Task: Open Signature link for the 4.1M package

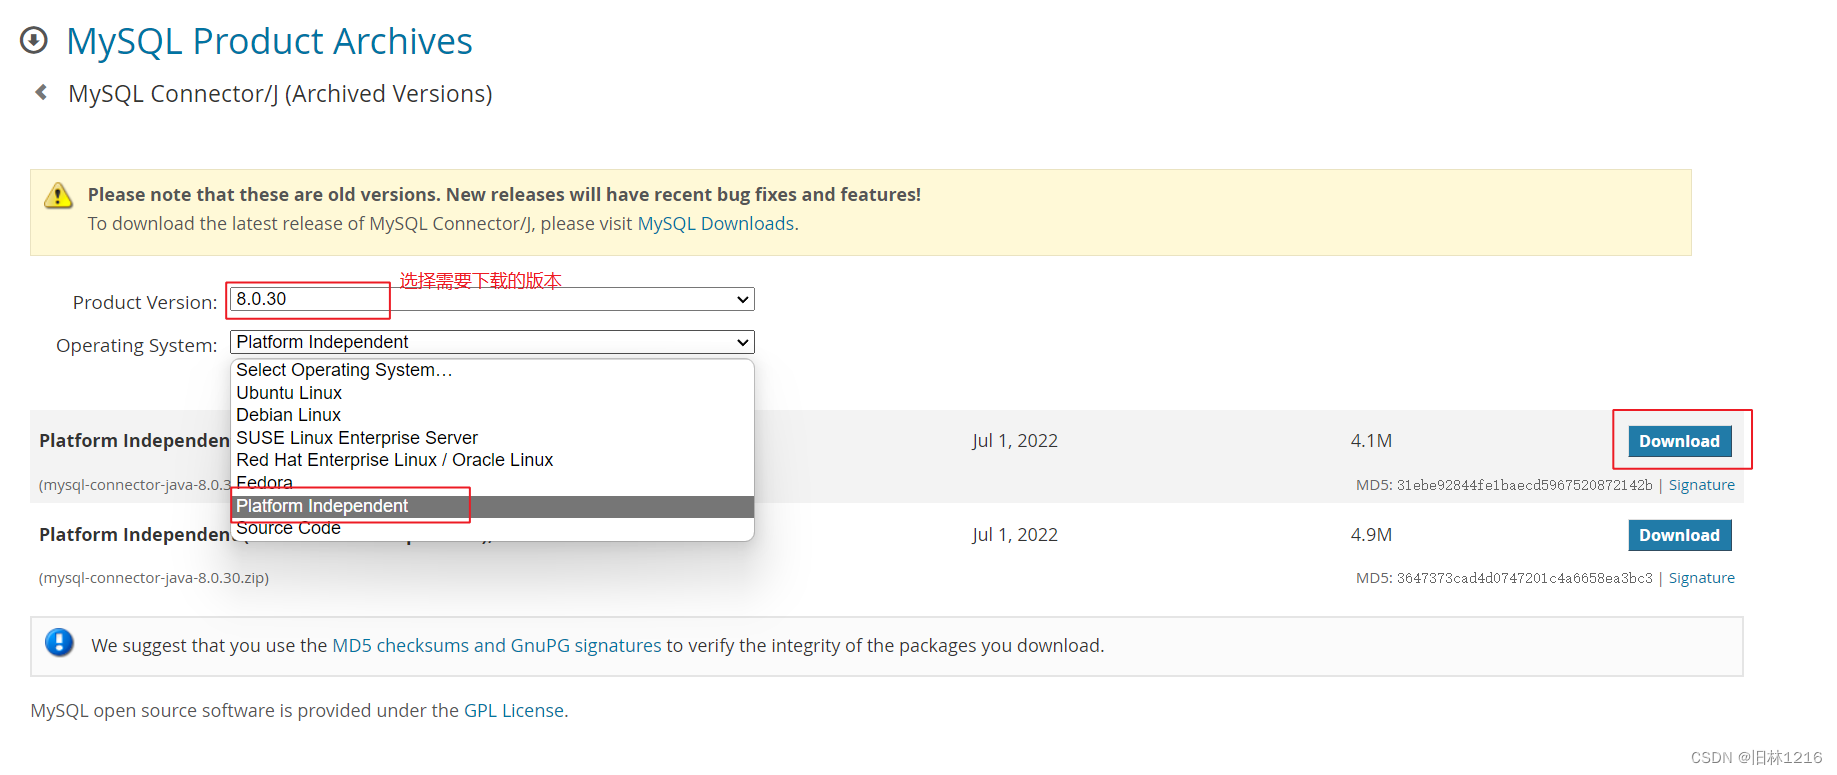Action: (1701, 485)
